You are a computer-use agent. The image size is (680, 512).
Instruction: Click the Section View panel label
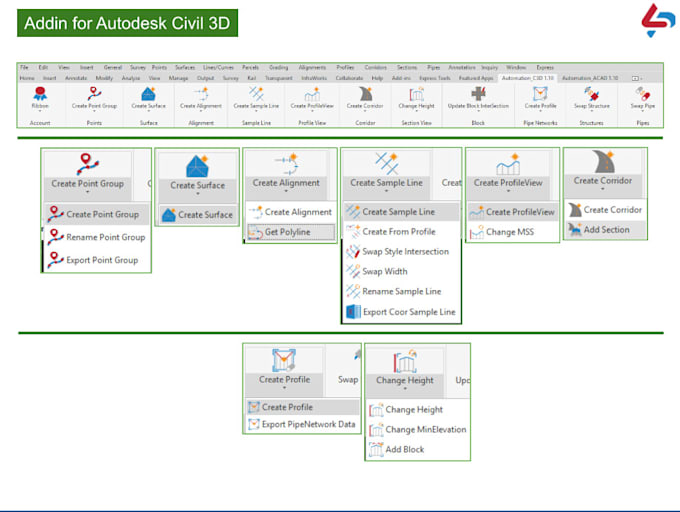[416, 123]
